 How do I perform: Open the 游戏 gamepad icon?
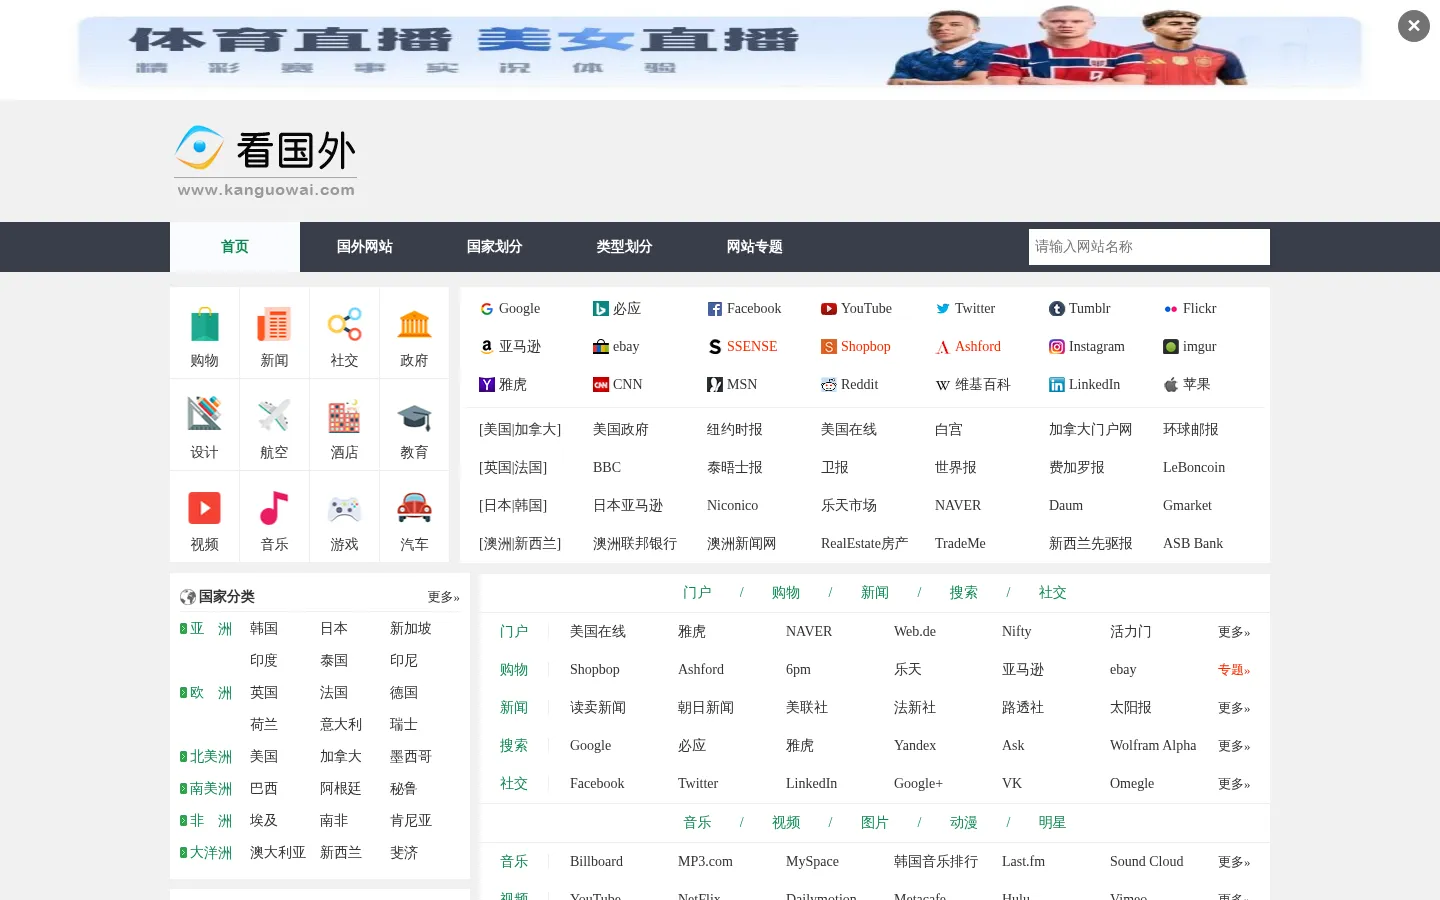(344, 509)
